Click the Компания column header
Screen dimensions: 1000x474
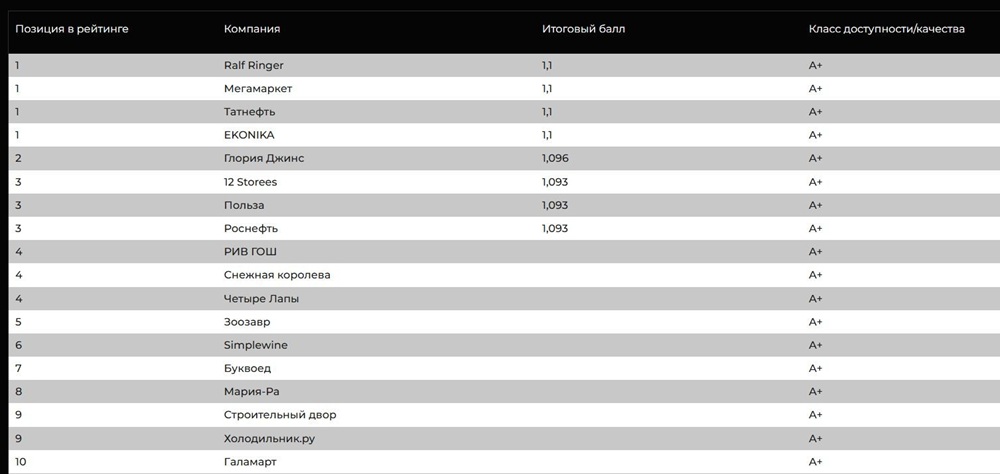252,29
